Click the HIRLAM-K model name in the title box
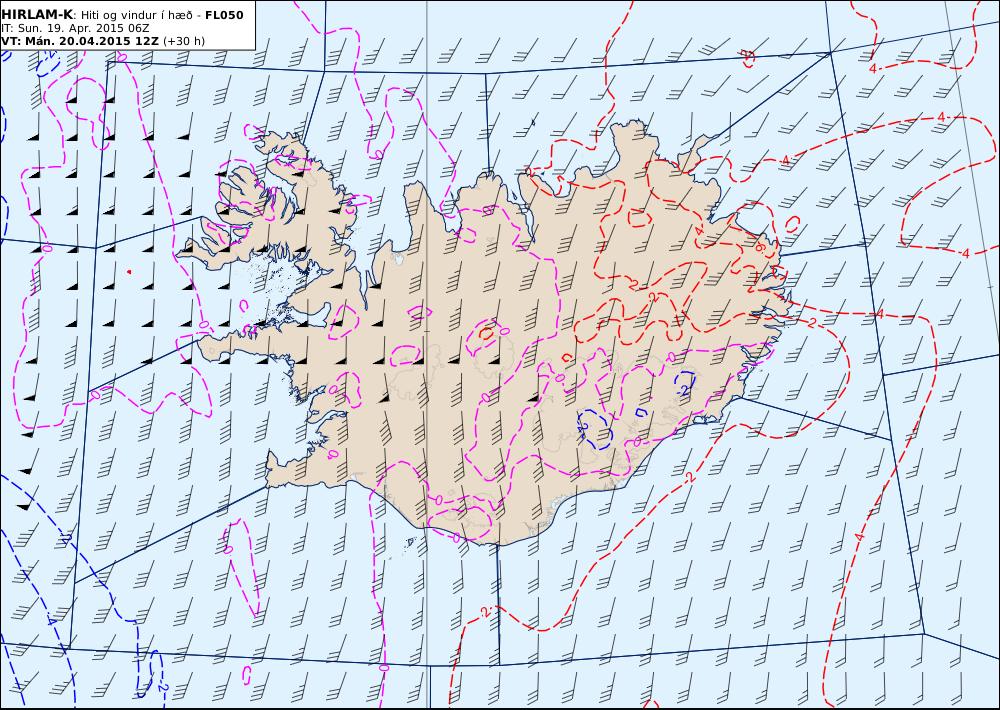This screenshot has height=710, width=1000. [38, 15]
